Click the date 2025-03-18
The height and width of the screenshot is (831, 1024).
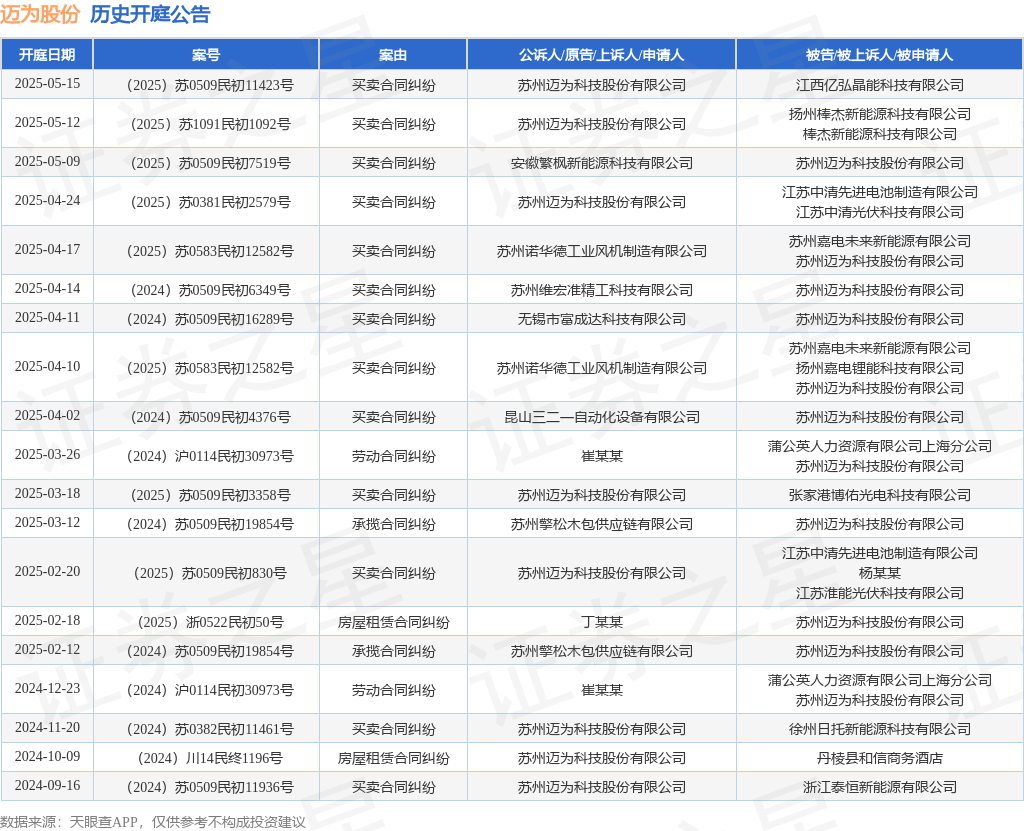47,493
